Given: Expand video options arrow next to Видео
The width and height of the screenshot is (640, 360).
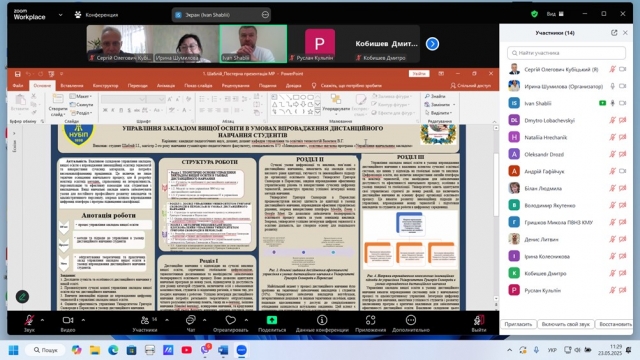Looking at the screenshot, I should [83, 320].
